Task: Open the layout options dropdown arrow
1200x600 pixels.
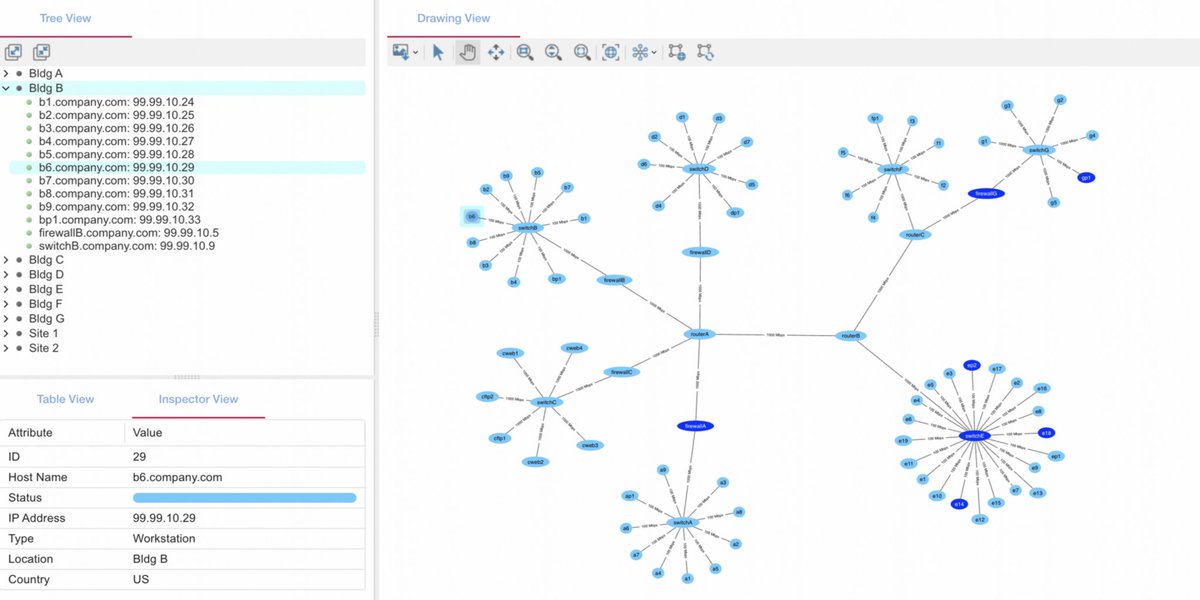Action: (654, 53)
